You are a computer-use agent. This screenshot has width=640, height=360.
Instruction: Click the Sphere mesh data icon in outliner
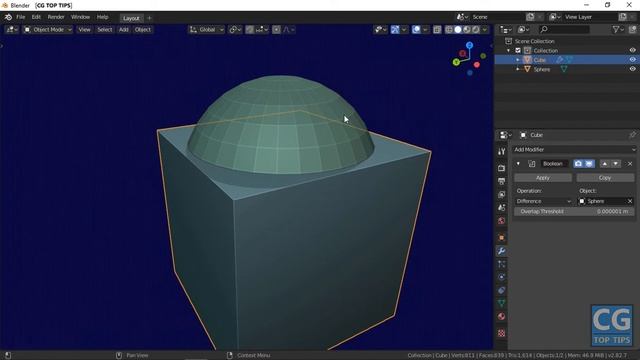pos(564,69)
